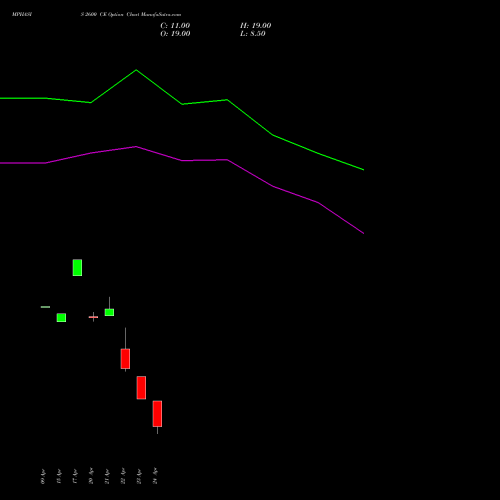This screenshot has width=500, height=500.
Task: Click the 21 Apr date axis label
Action: coord(107,477)
